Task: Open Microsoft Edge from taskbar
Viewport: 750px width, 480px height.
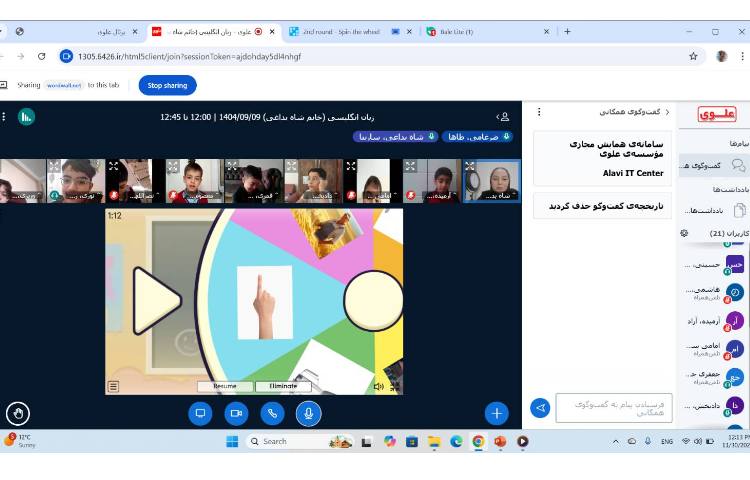Action: coord(456,442)
